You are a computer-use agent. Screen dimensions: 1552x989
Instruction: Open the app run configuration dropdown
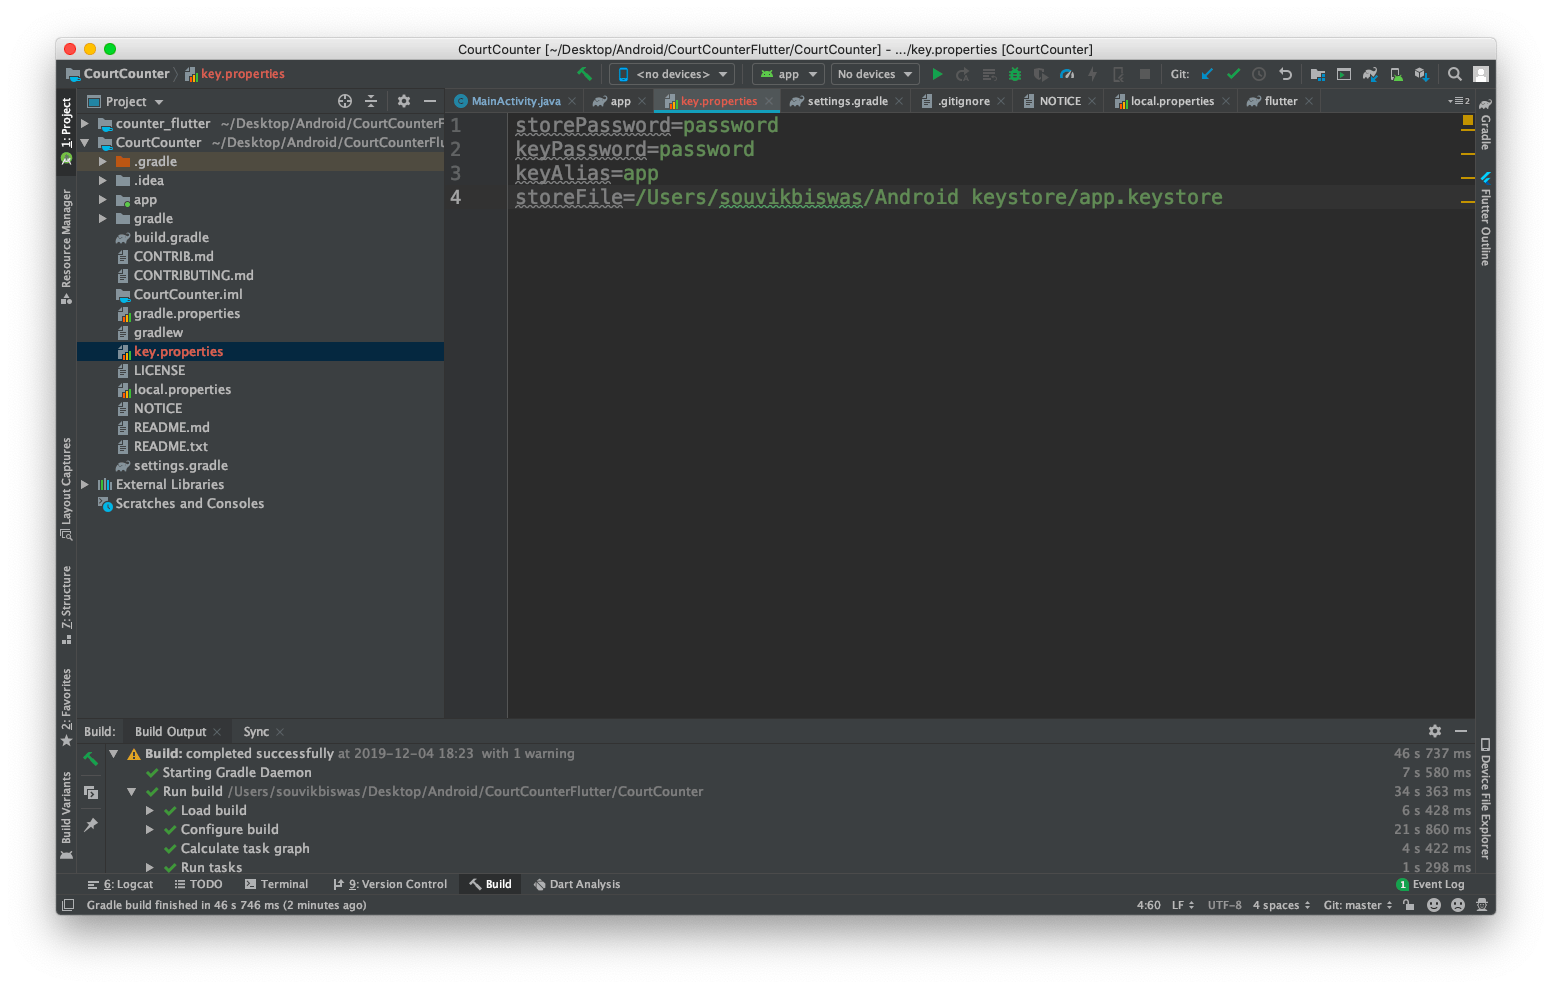pyautogui.click(x=788, y=74)
